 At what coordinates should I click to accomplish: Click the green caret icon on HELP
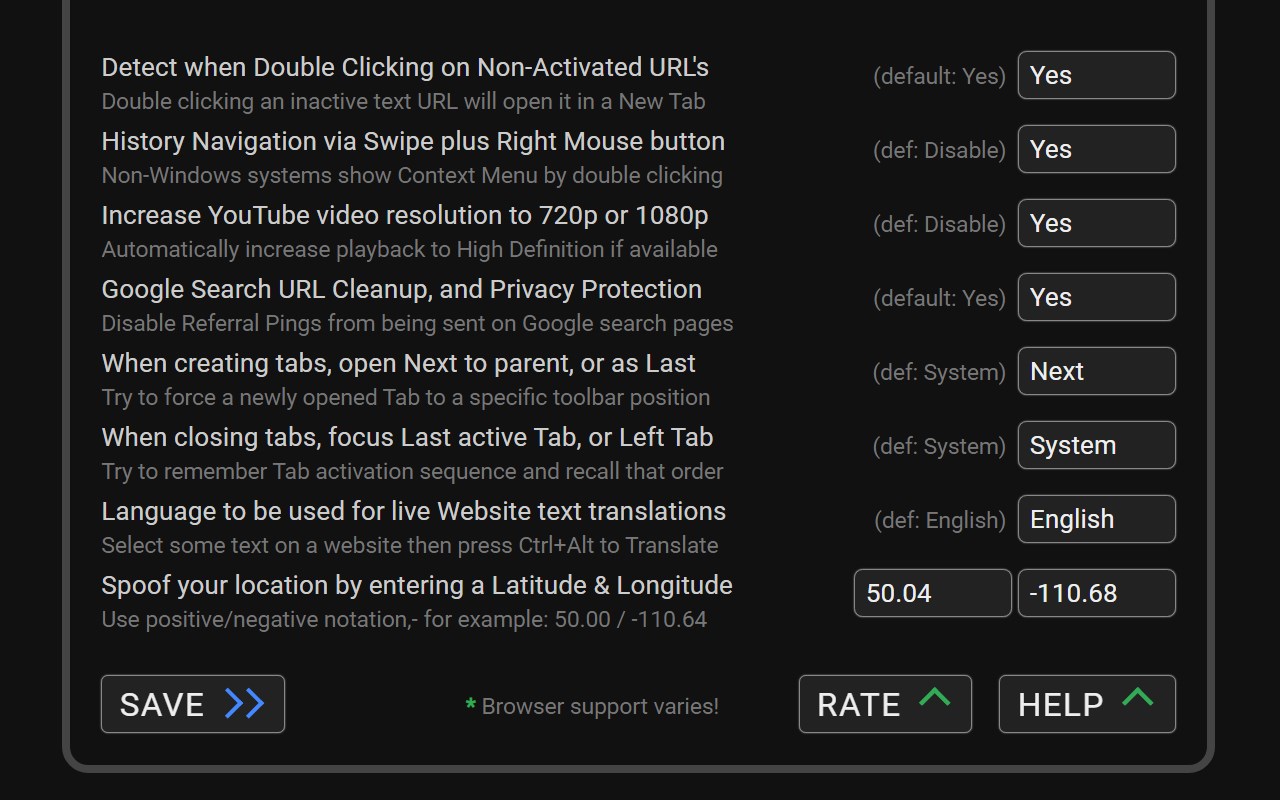(1138, 697)
